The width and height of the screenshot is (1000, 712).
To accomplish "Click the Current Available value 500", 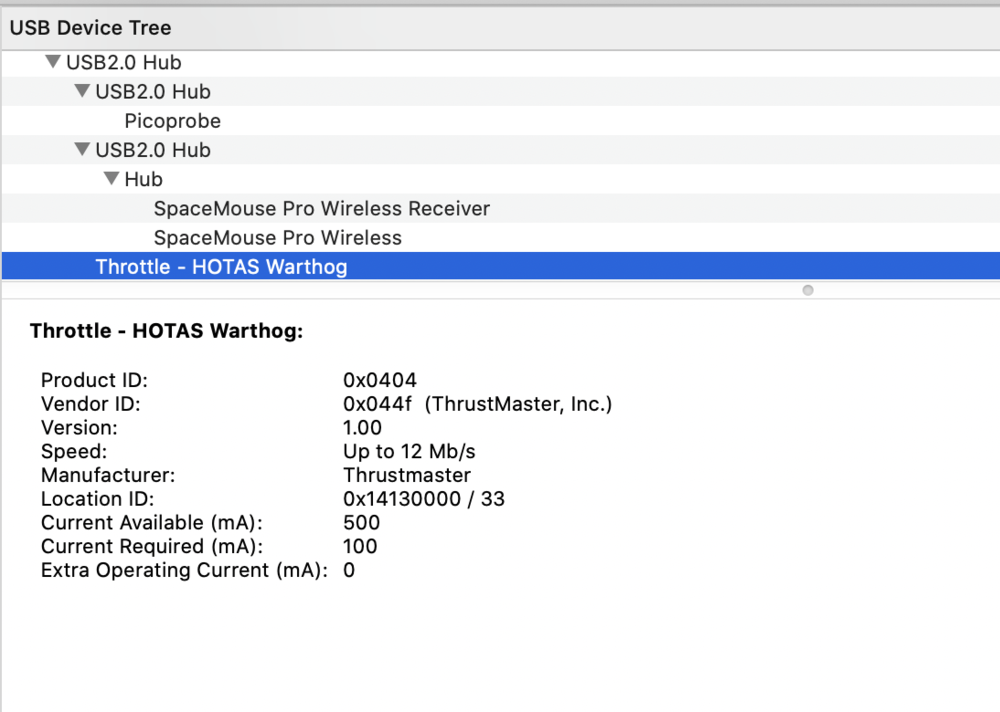I will point(361,522).
